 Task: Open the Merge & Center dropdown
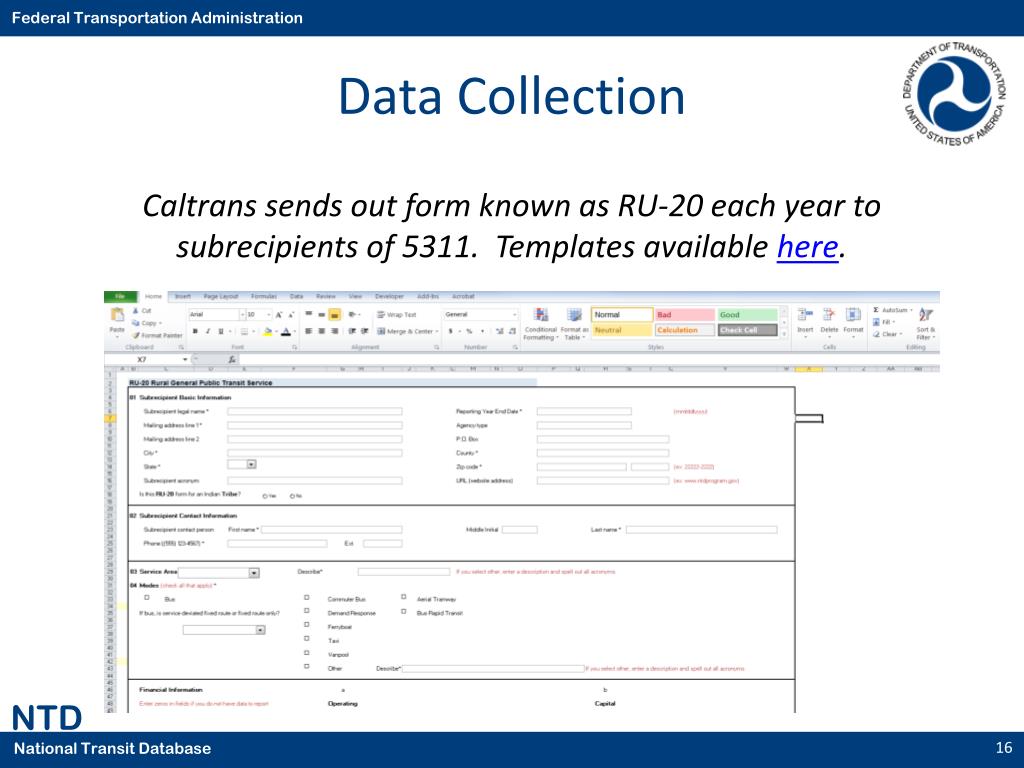(437, 331)
